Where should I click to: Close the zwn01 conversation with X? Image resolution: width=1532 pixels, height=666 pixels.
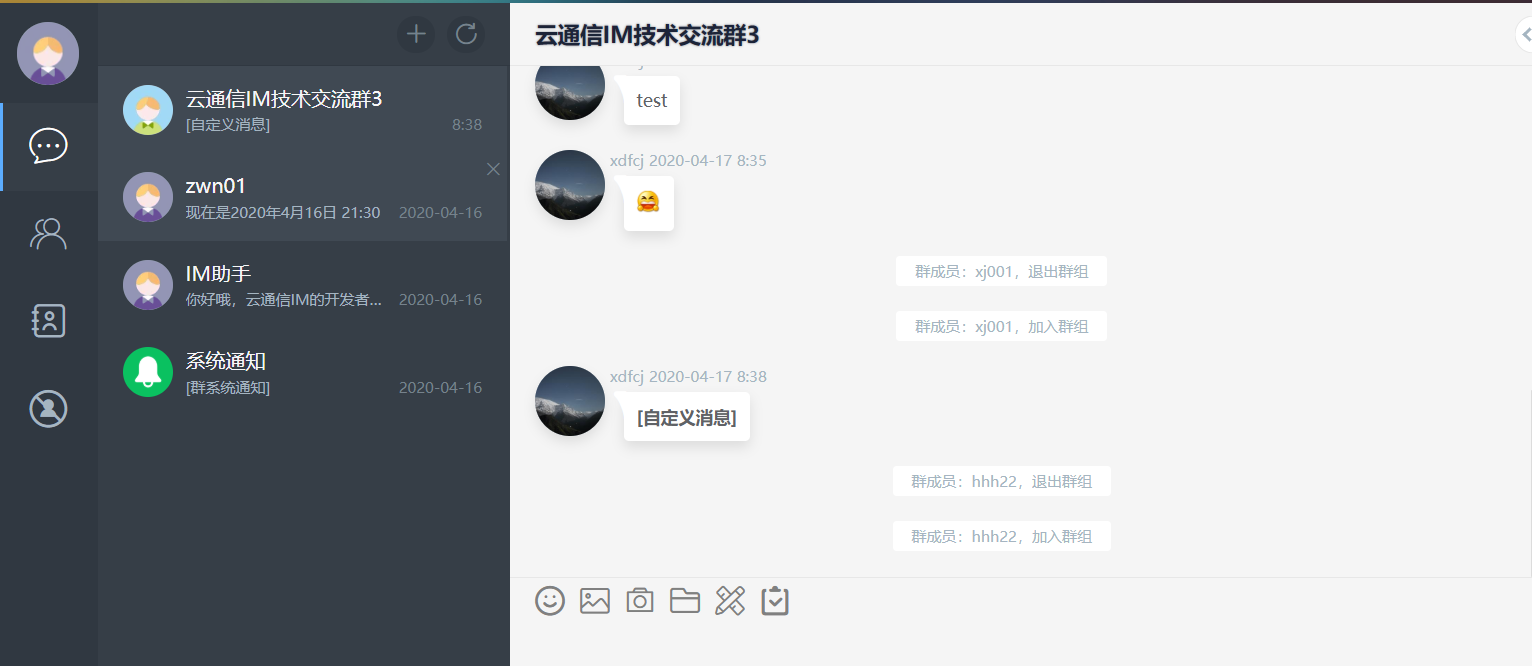tap(493, 169)
